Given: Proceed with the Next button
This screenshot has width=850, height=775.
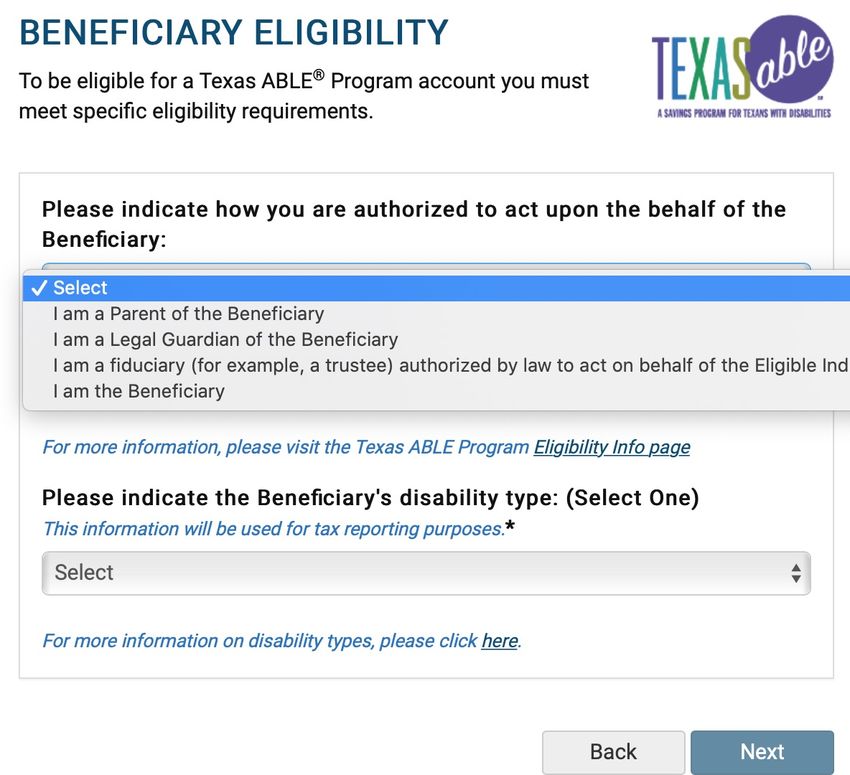Looking at the screenshot, I should coord(762,752).
